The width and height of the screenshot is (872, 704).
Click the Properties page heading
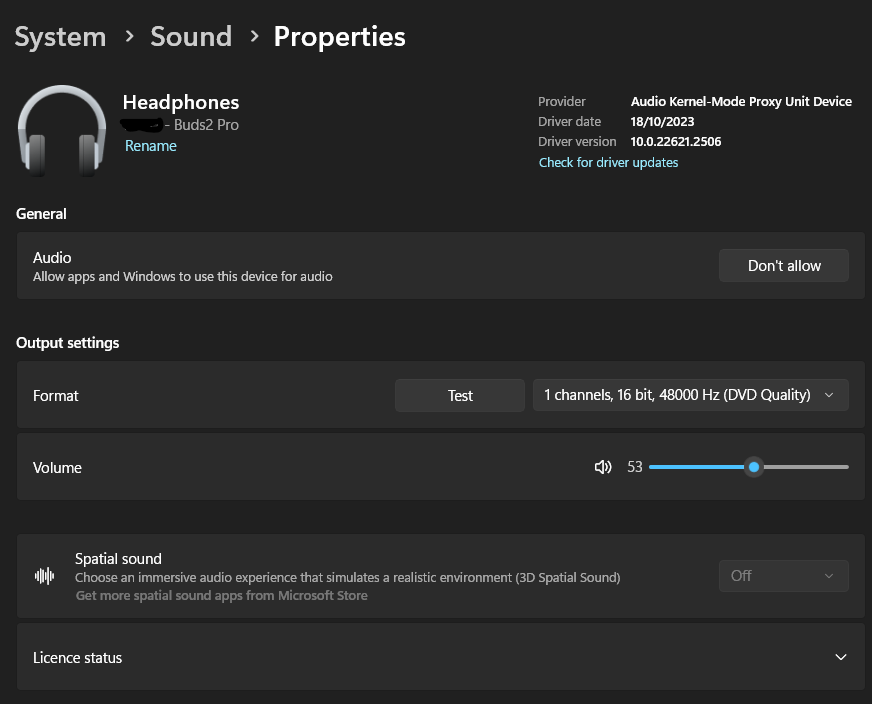coord(339,37)
